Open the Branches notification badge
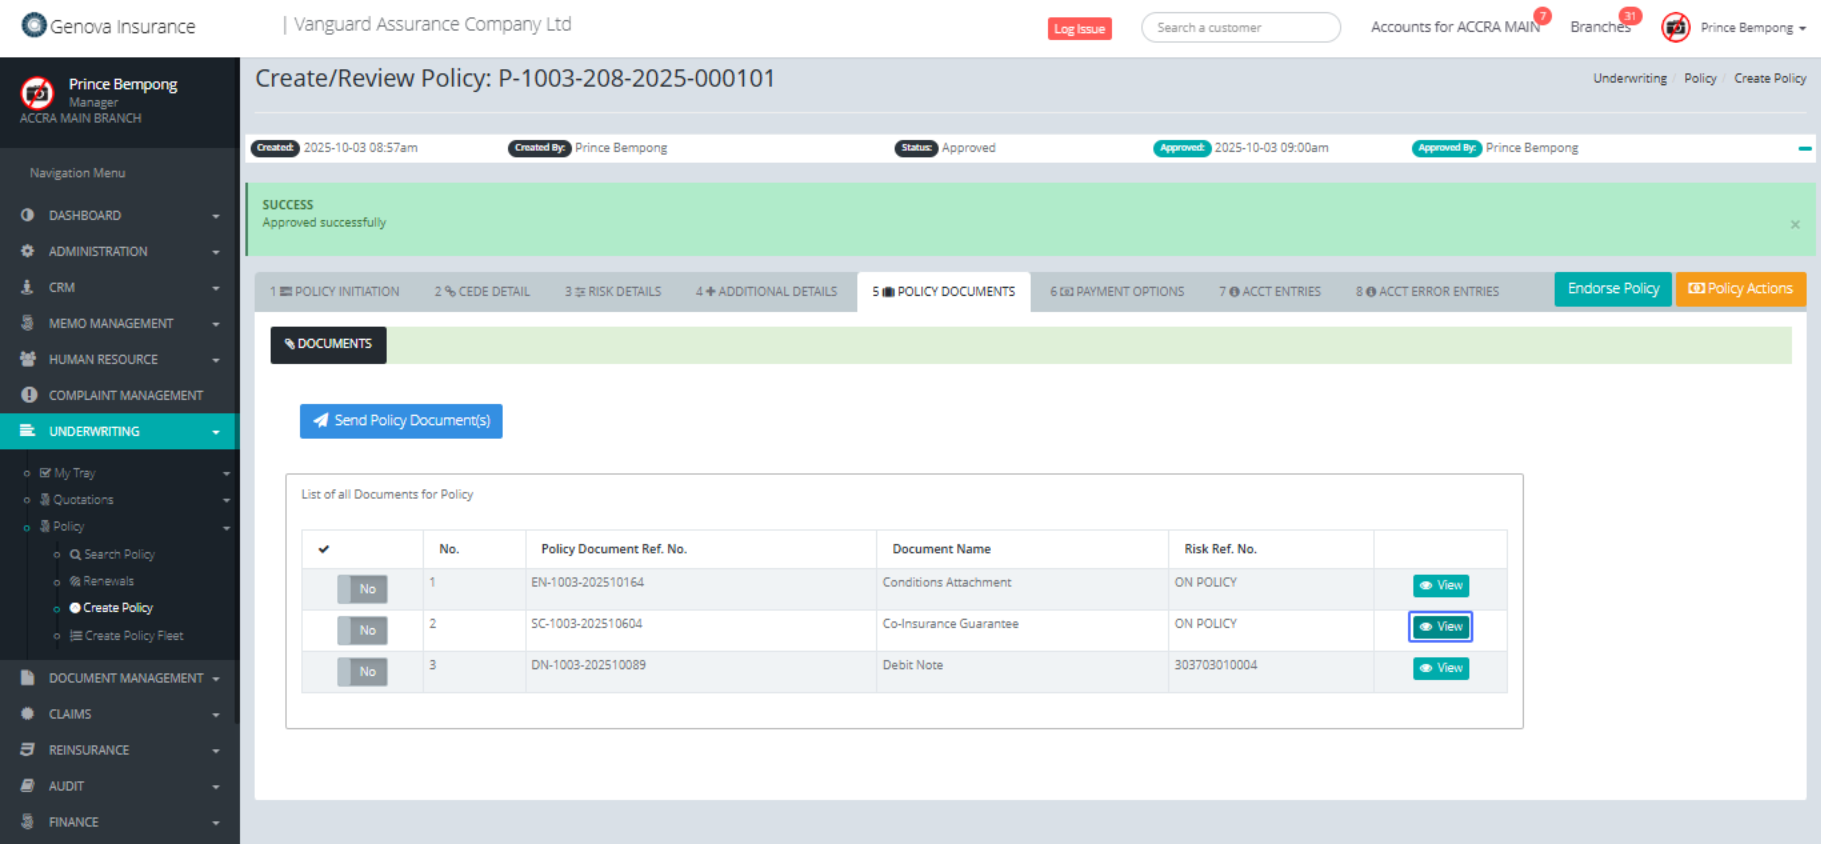 1630,16
